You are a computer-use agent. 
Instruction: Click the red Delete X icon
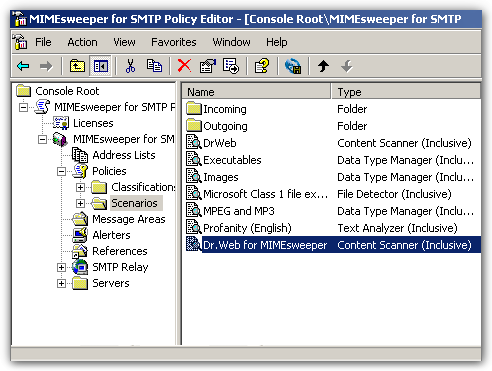pyautogui.click(x=184, y=66)
